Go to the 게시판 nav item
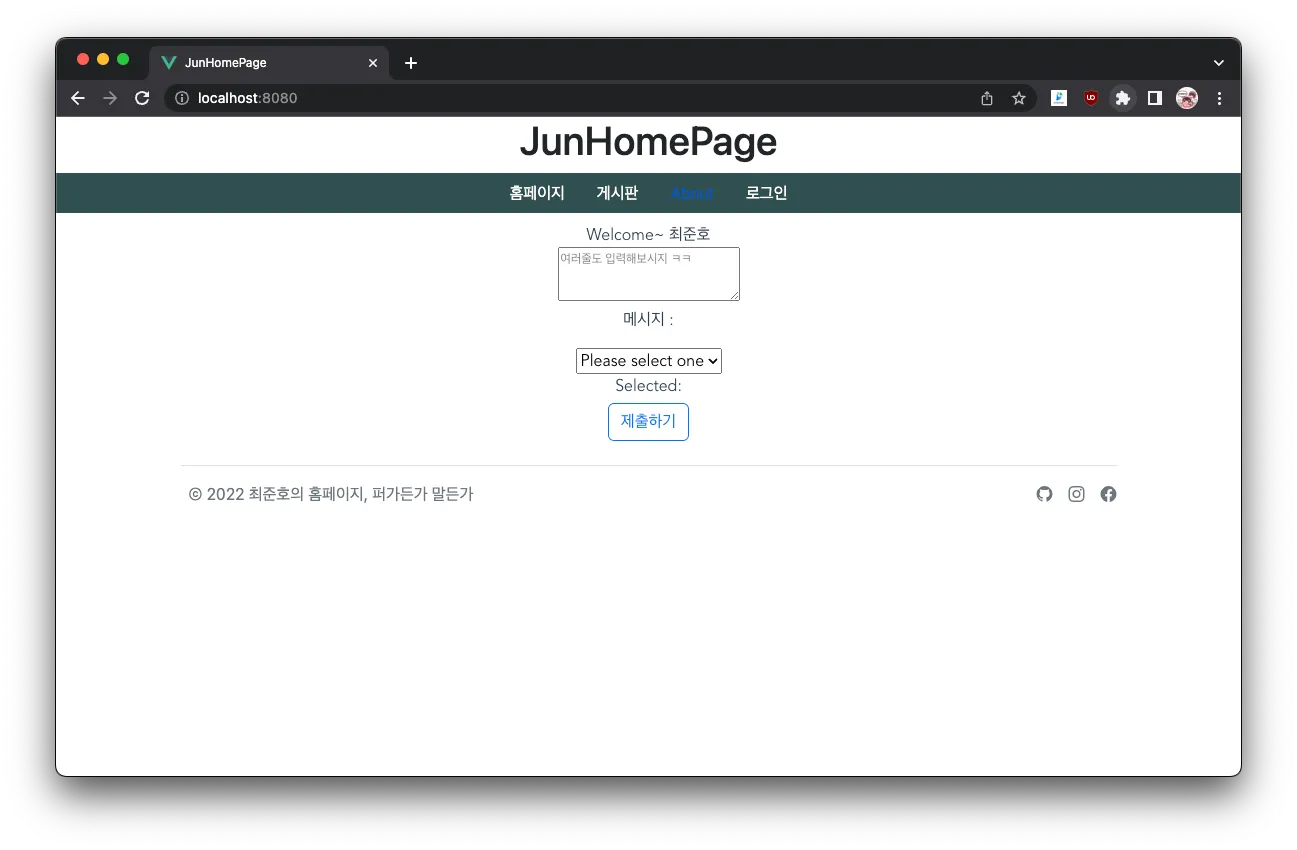The height and width of the screenshot is (850, 1297). (617, 193)
